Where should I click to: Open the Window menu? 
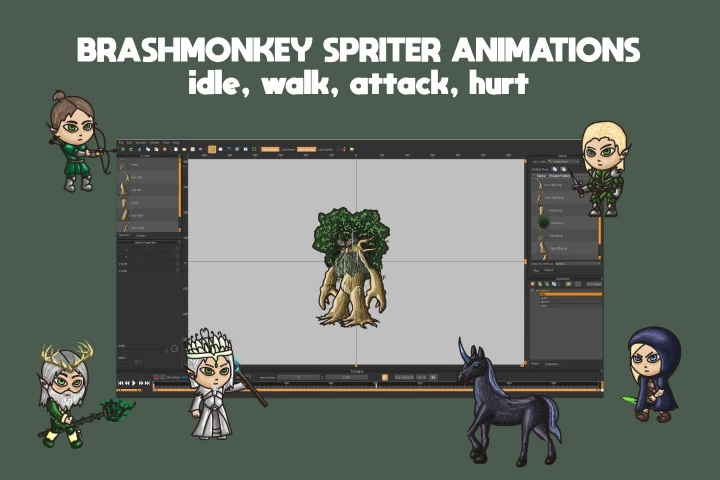pos(141,143)
